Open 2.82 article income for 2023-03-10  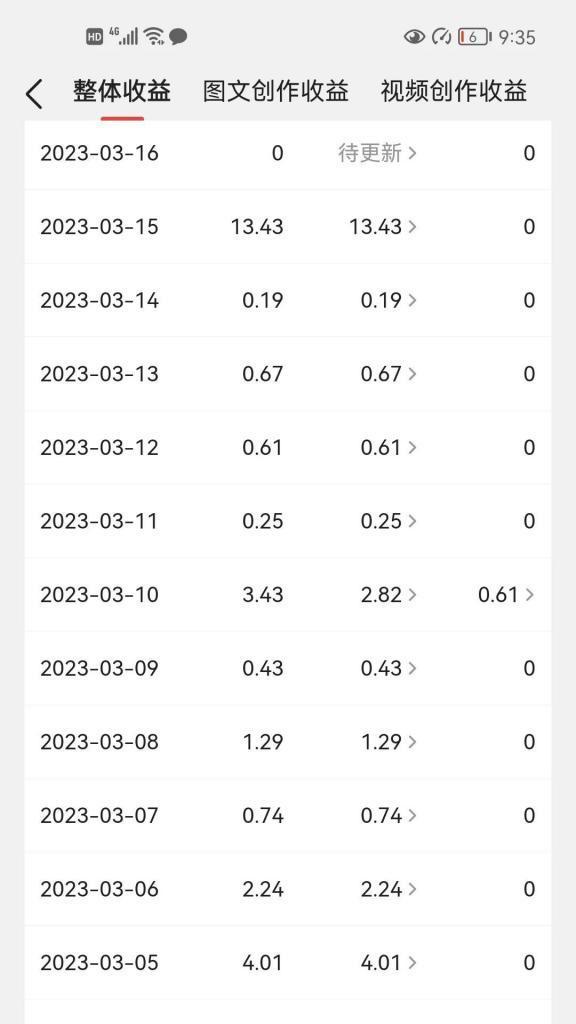(x=389, y=594)
